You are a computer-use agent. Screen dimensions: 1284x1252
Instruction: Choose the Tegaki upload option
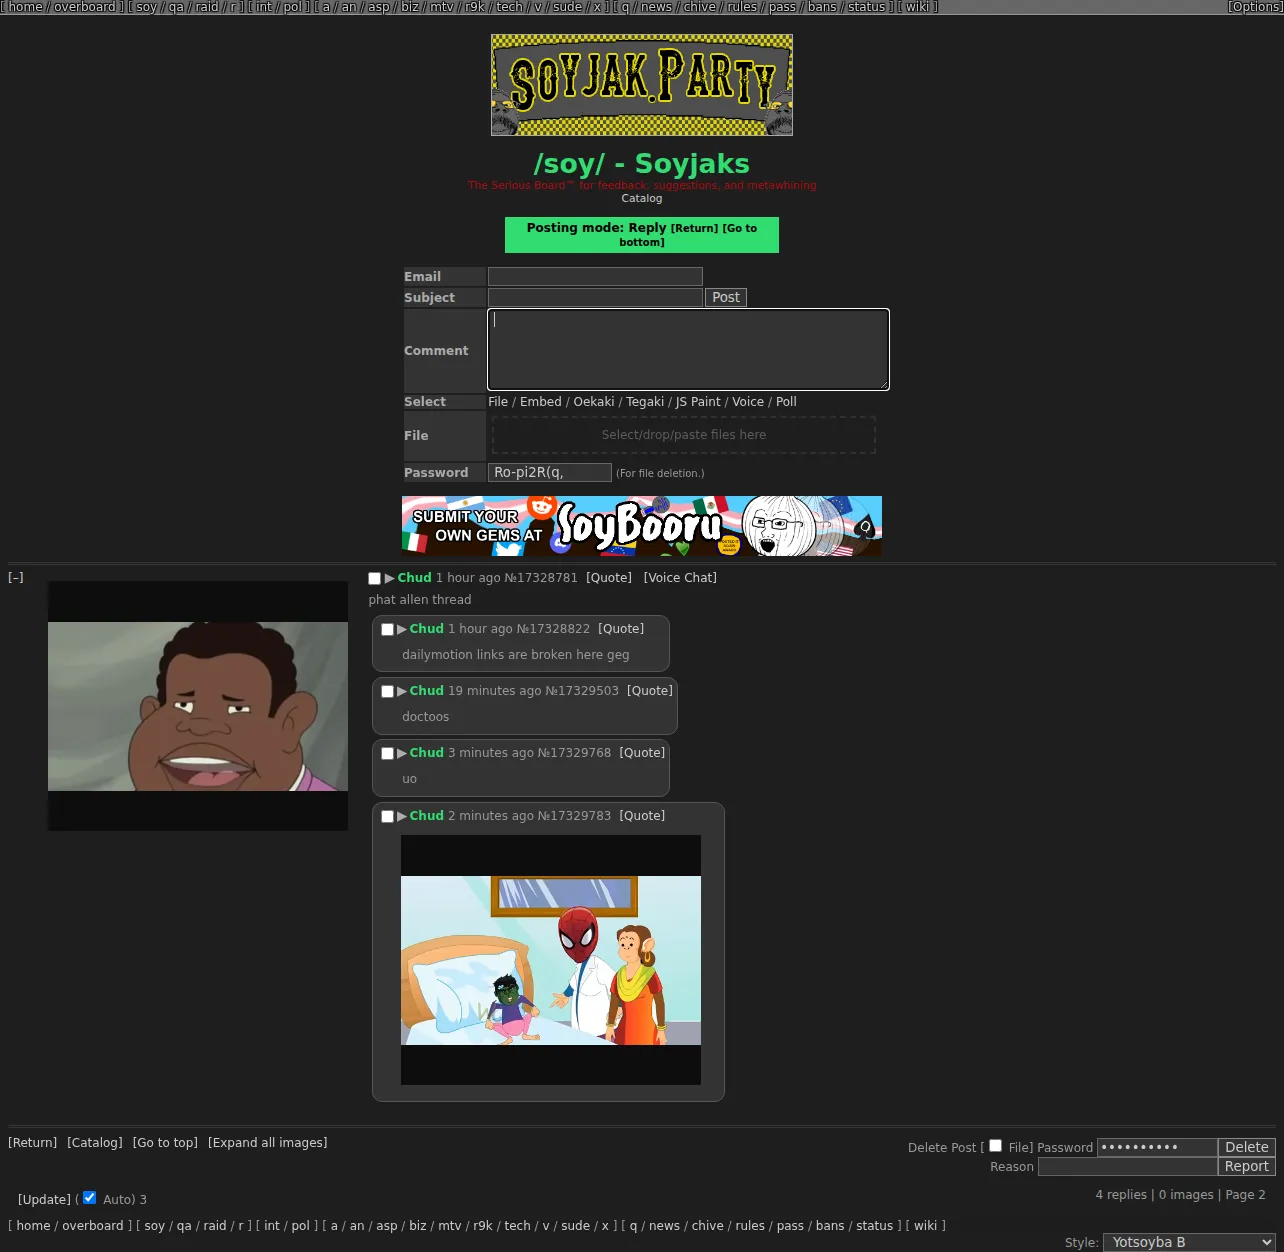[645, 402]
